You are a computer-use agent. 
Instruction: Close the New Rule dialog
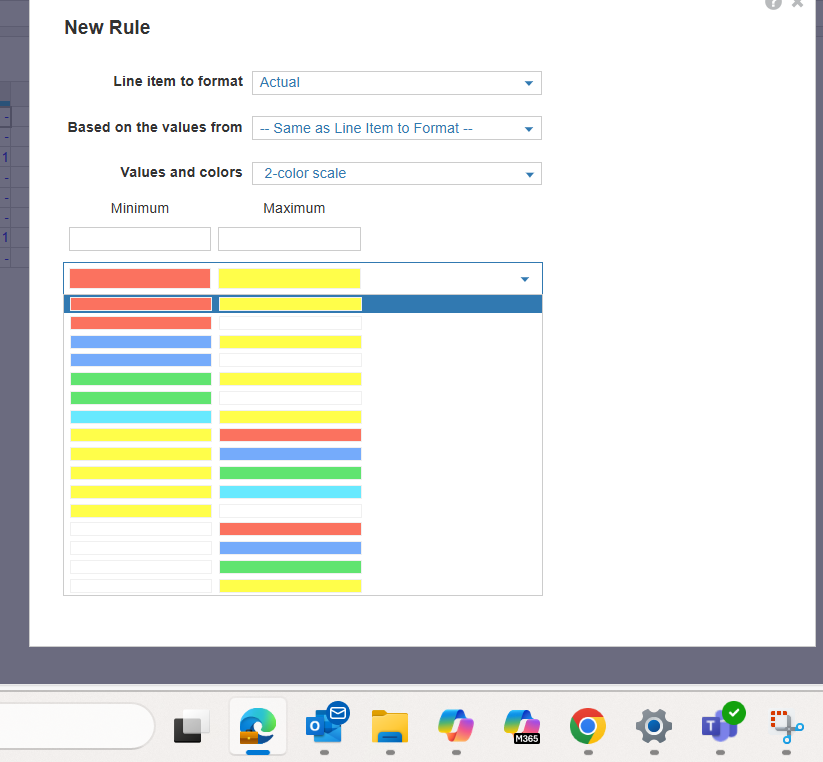click(797, 3)
